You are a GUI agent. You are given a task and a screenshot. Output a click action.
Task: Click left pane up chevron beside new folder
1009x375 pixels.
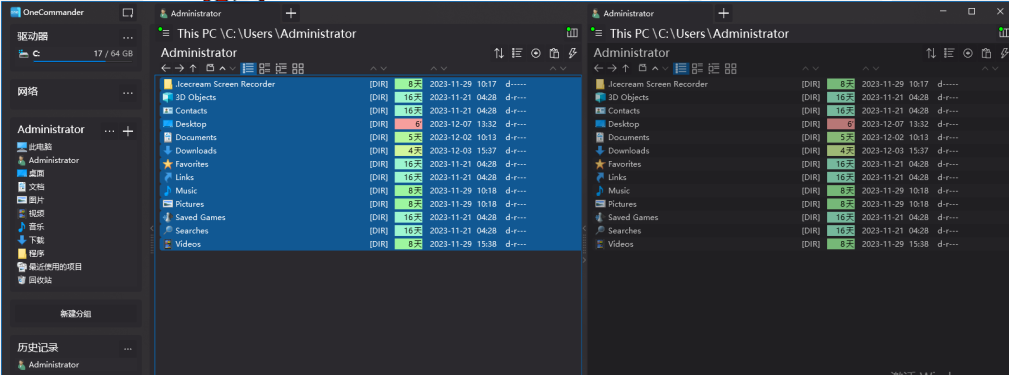pyautogui.click(x=223, y=68)
